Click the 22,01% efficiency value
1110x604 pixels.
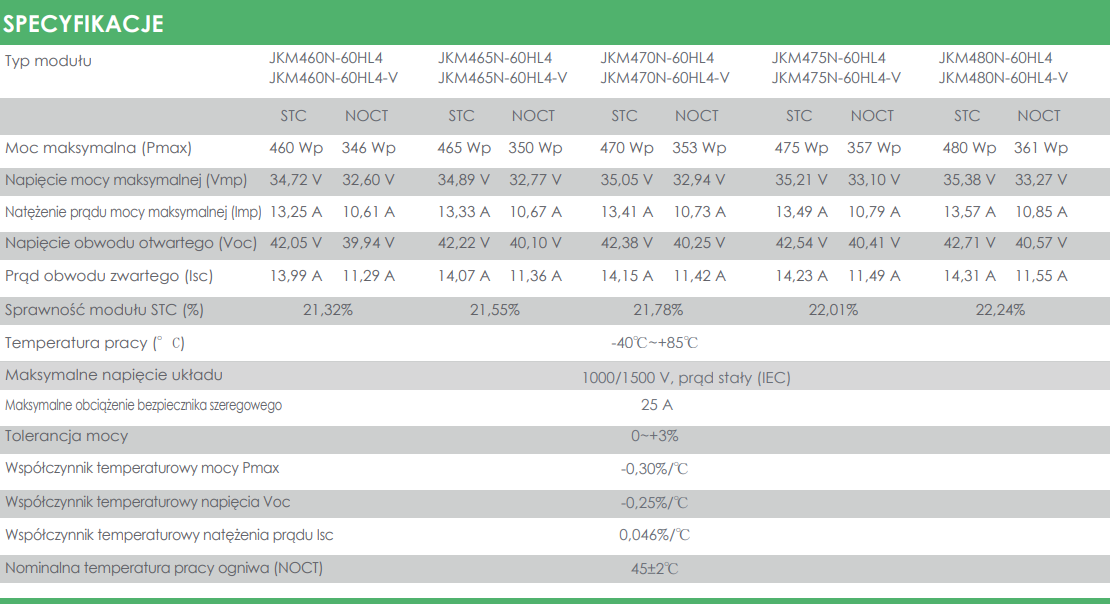(833, 310)
